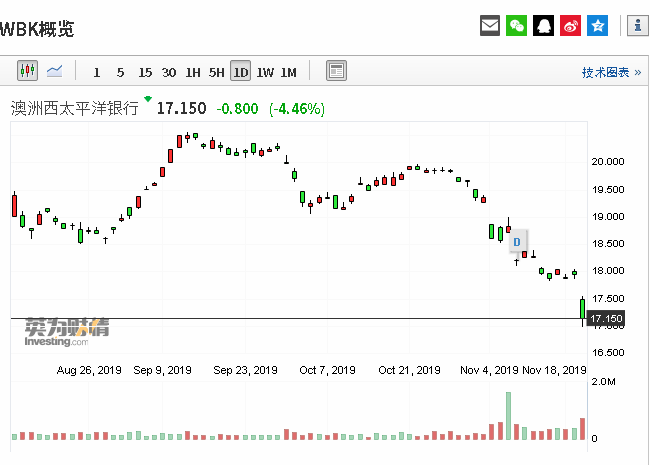Screen dimensions: 650x465
Task: Share to Qzone star icon
Action: (x=597, y=26)
